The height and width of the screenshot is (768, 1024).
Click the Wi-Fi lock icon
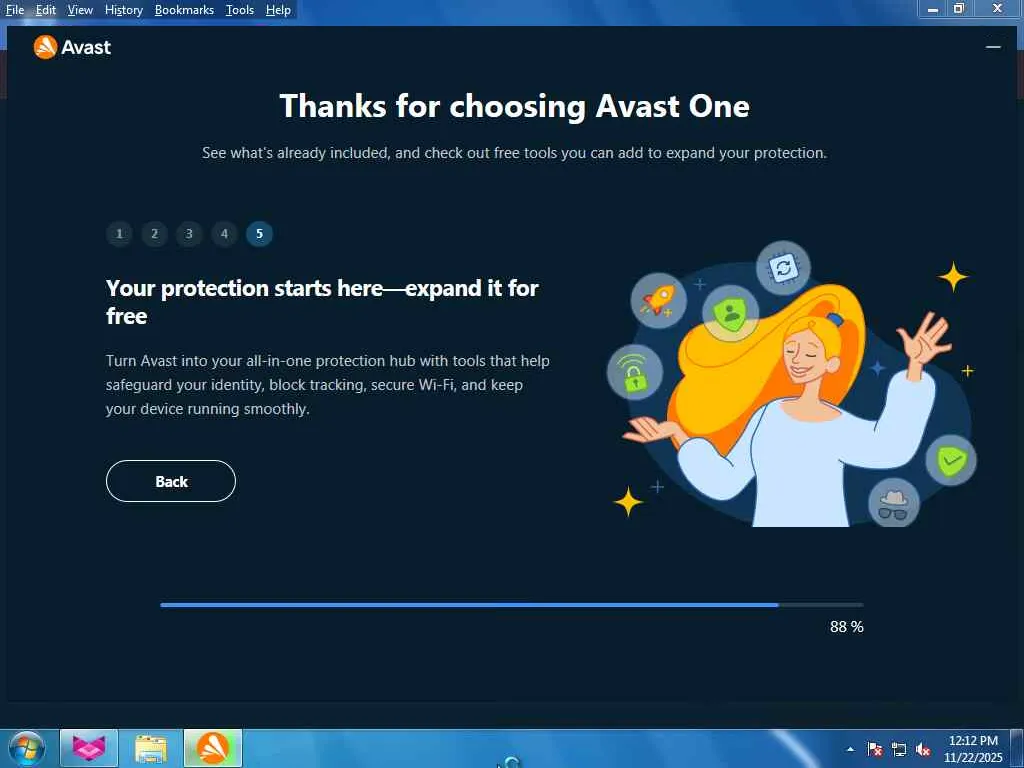(635, 372)
